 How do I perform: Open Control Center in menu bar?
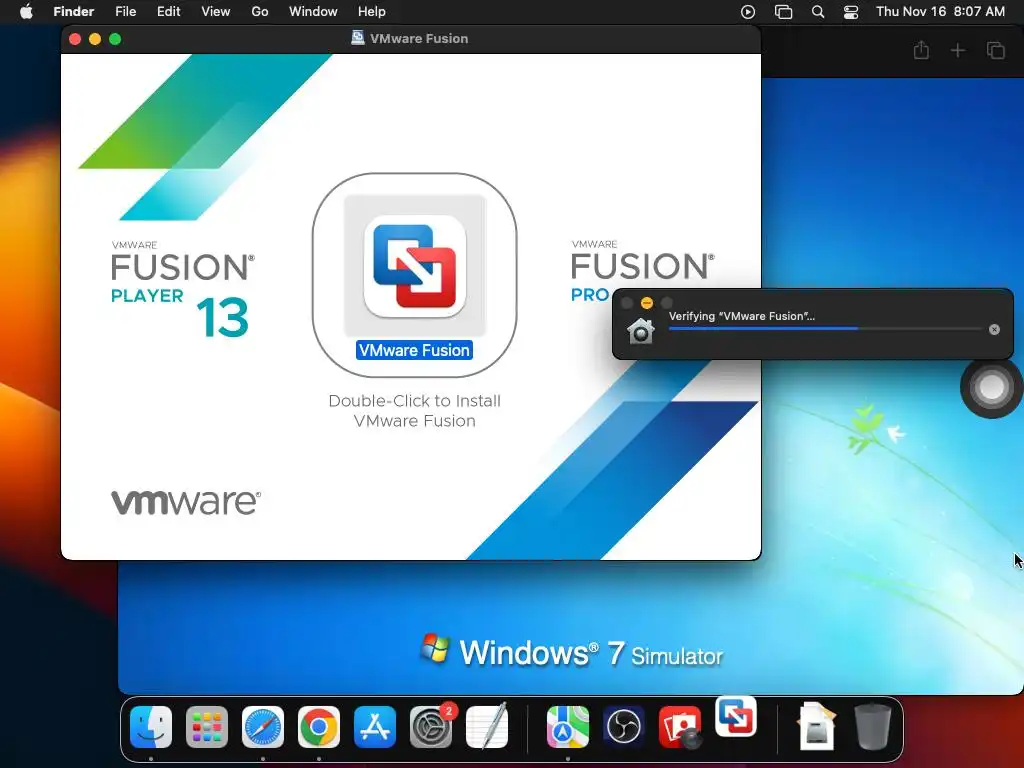coord(851,12)
